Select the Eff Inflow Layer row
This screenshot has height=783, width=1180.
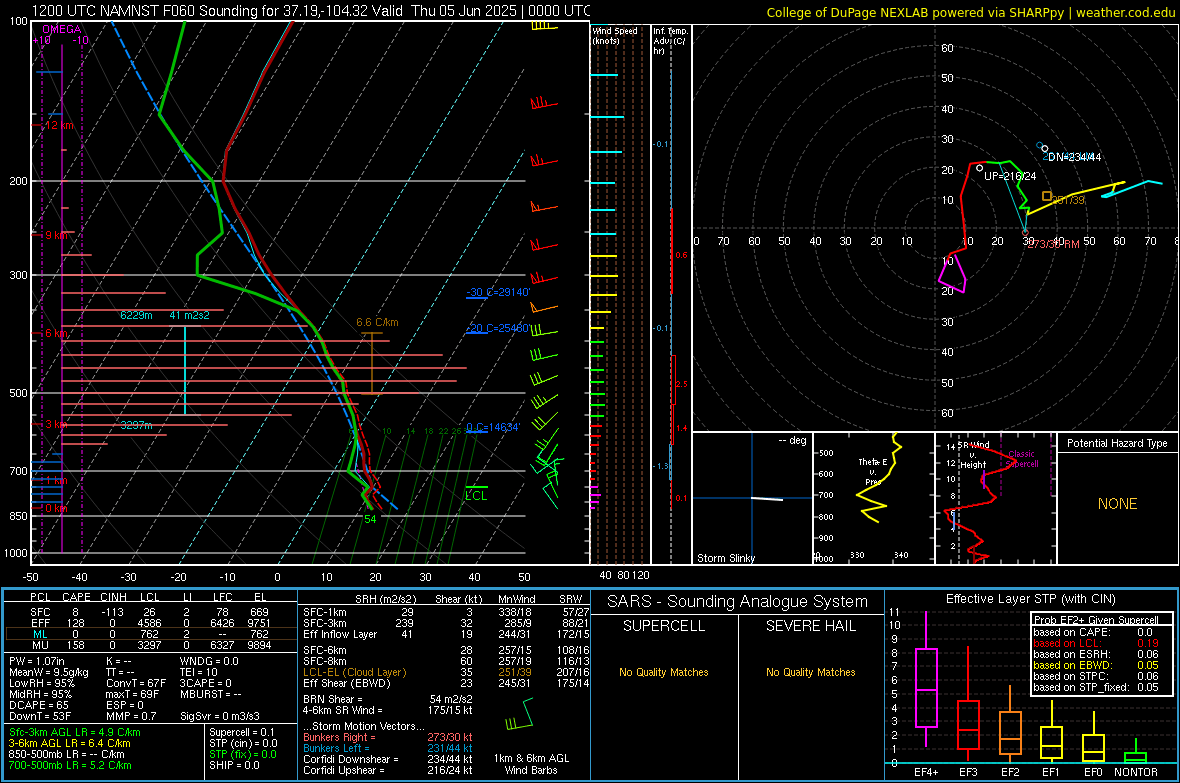[446, 634]
